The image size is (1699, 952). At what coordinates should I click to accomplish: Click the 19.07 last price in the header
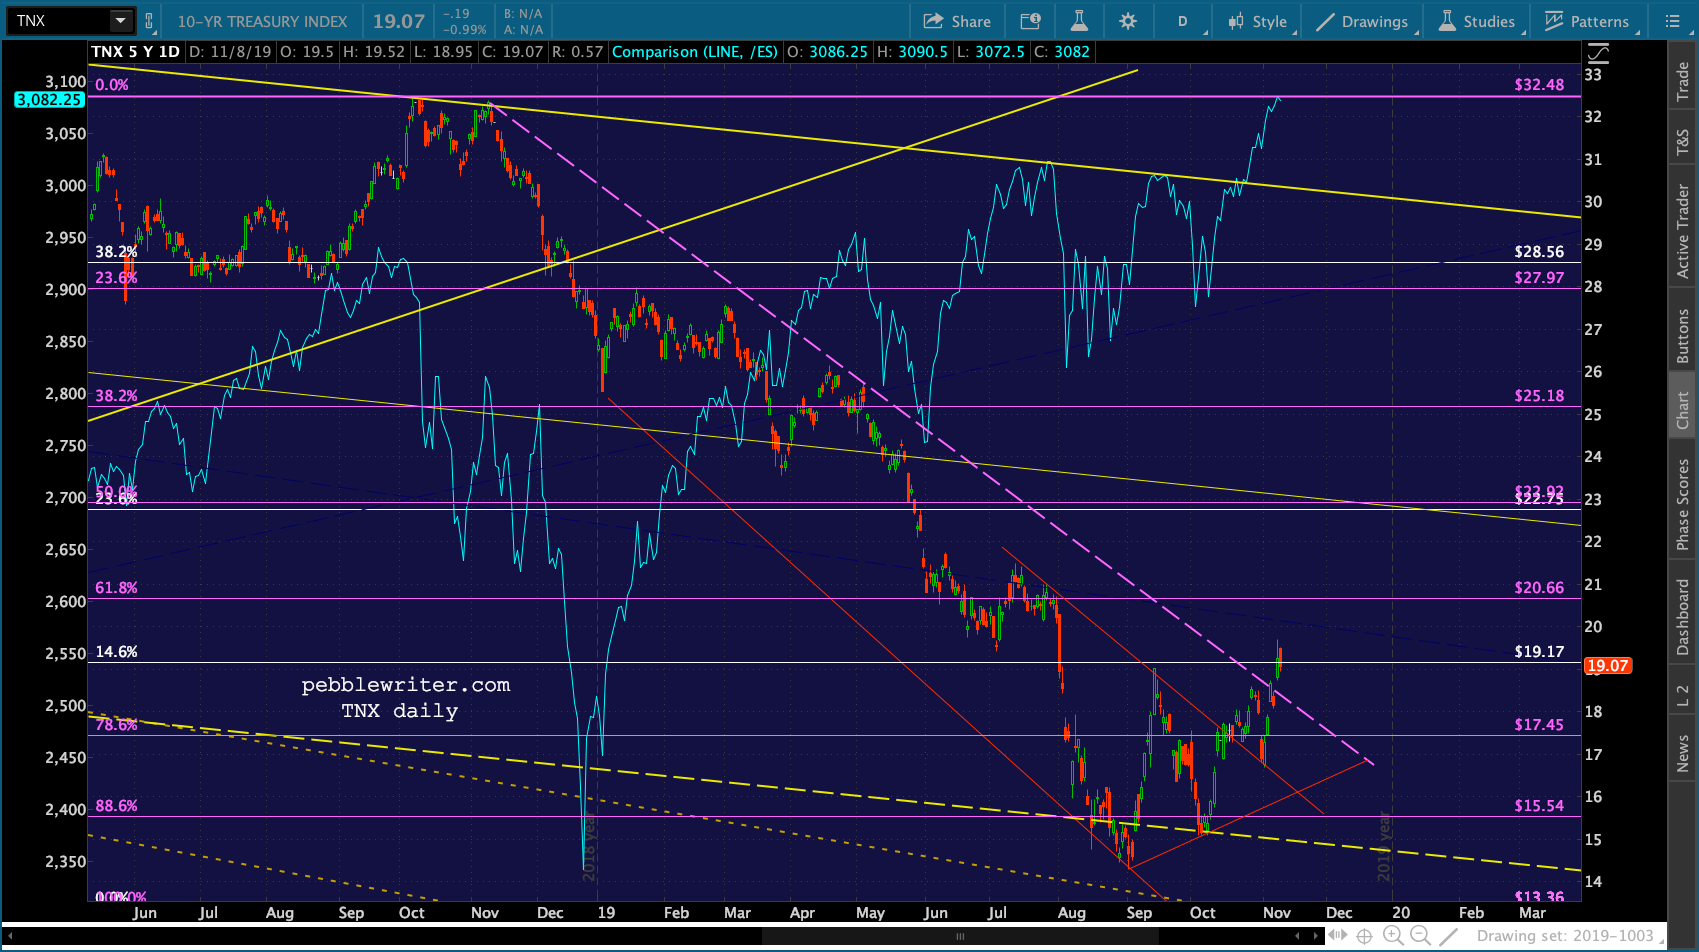[x=399, y=21]
